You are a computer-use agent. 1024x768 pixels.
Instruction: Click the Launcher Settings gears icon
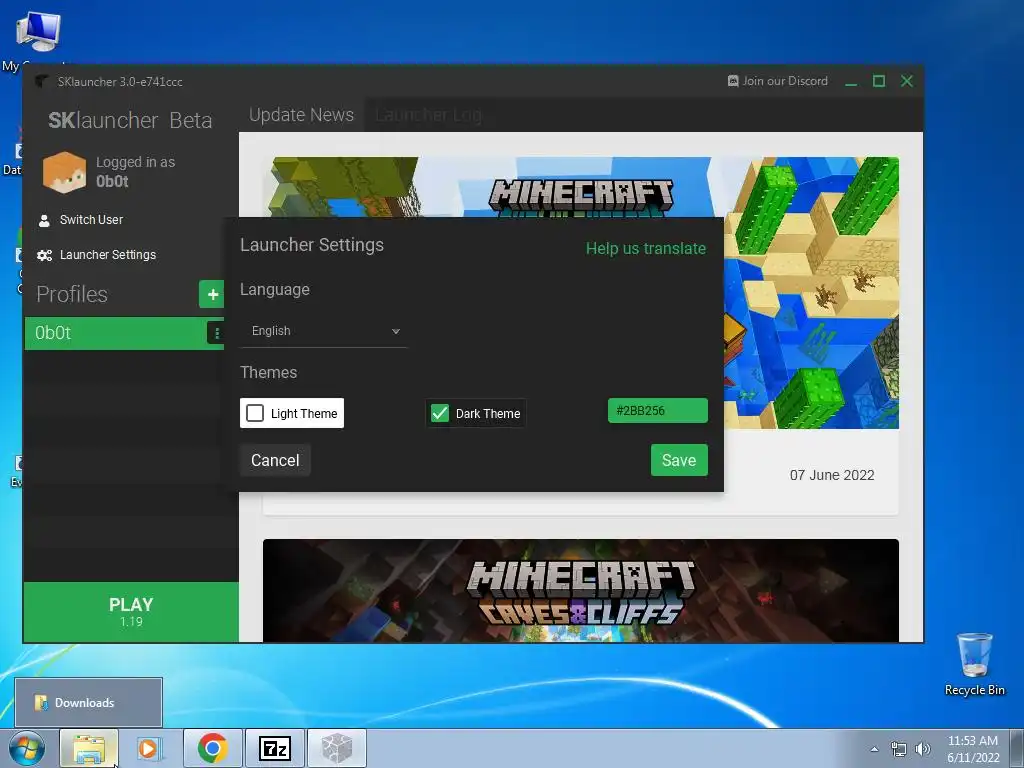coord(44,255)
